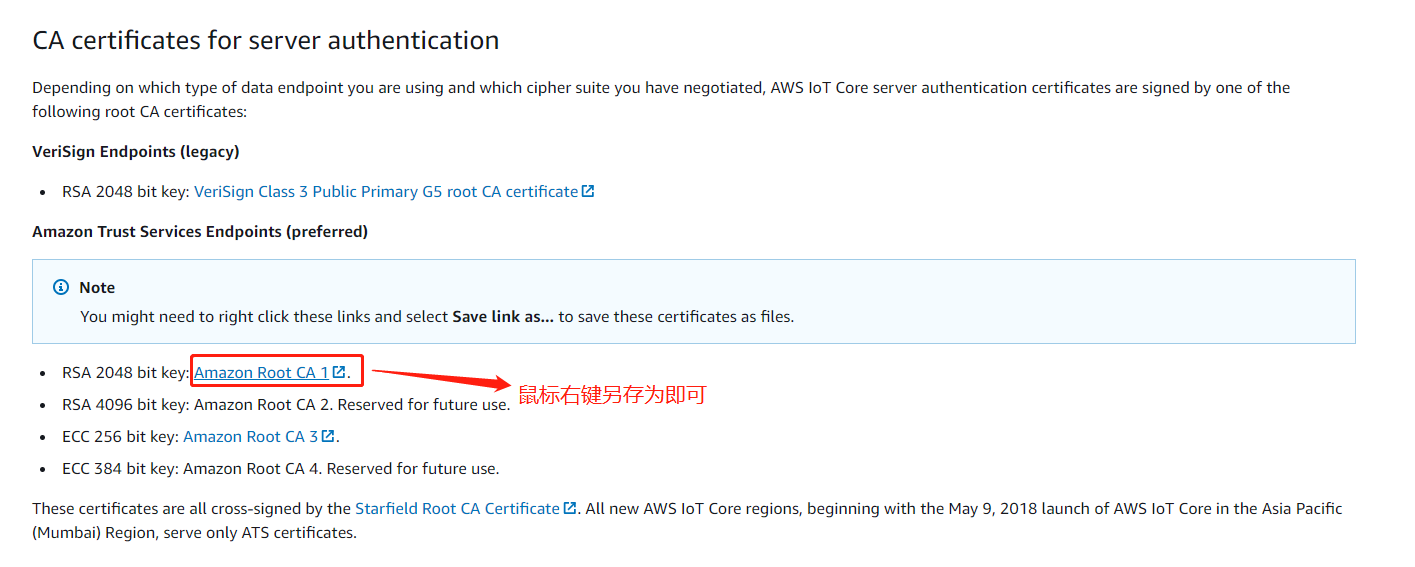Open the Amazon Root CA 3 link
The width and height of the screenshot is (1415, 567).
(250, 436)
